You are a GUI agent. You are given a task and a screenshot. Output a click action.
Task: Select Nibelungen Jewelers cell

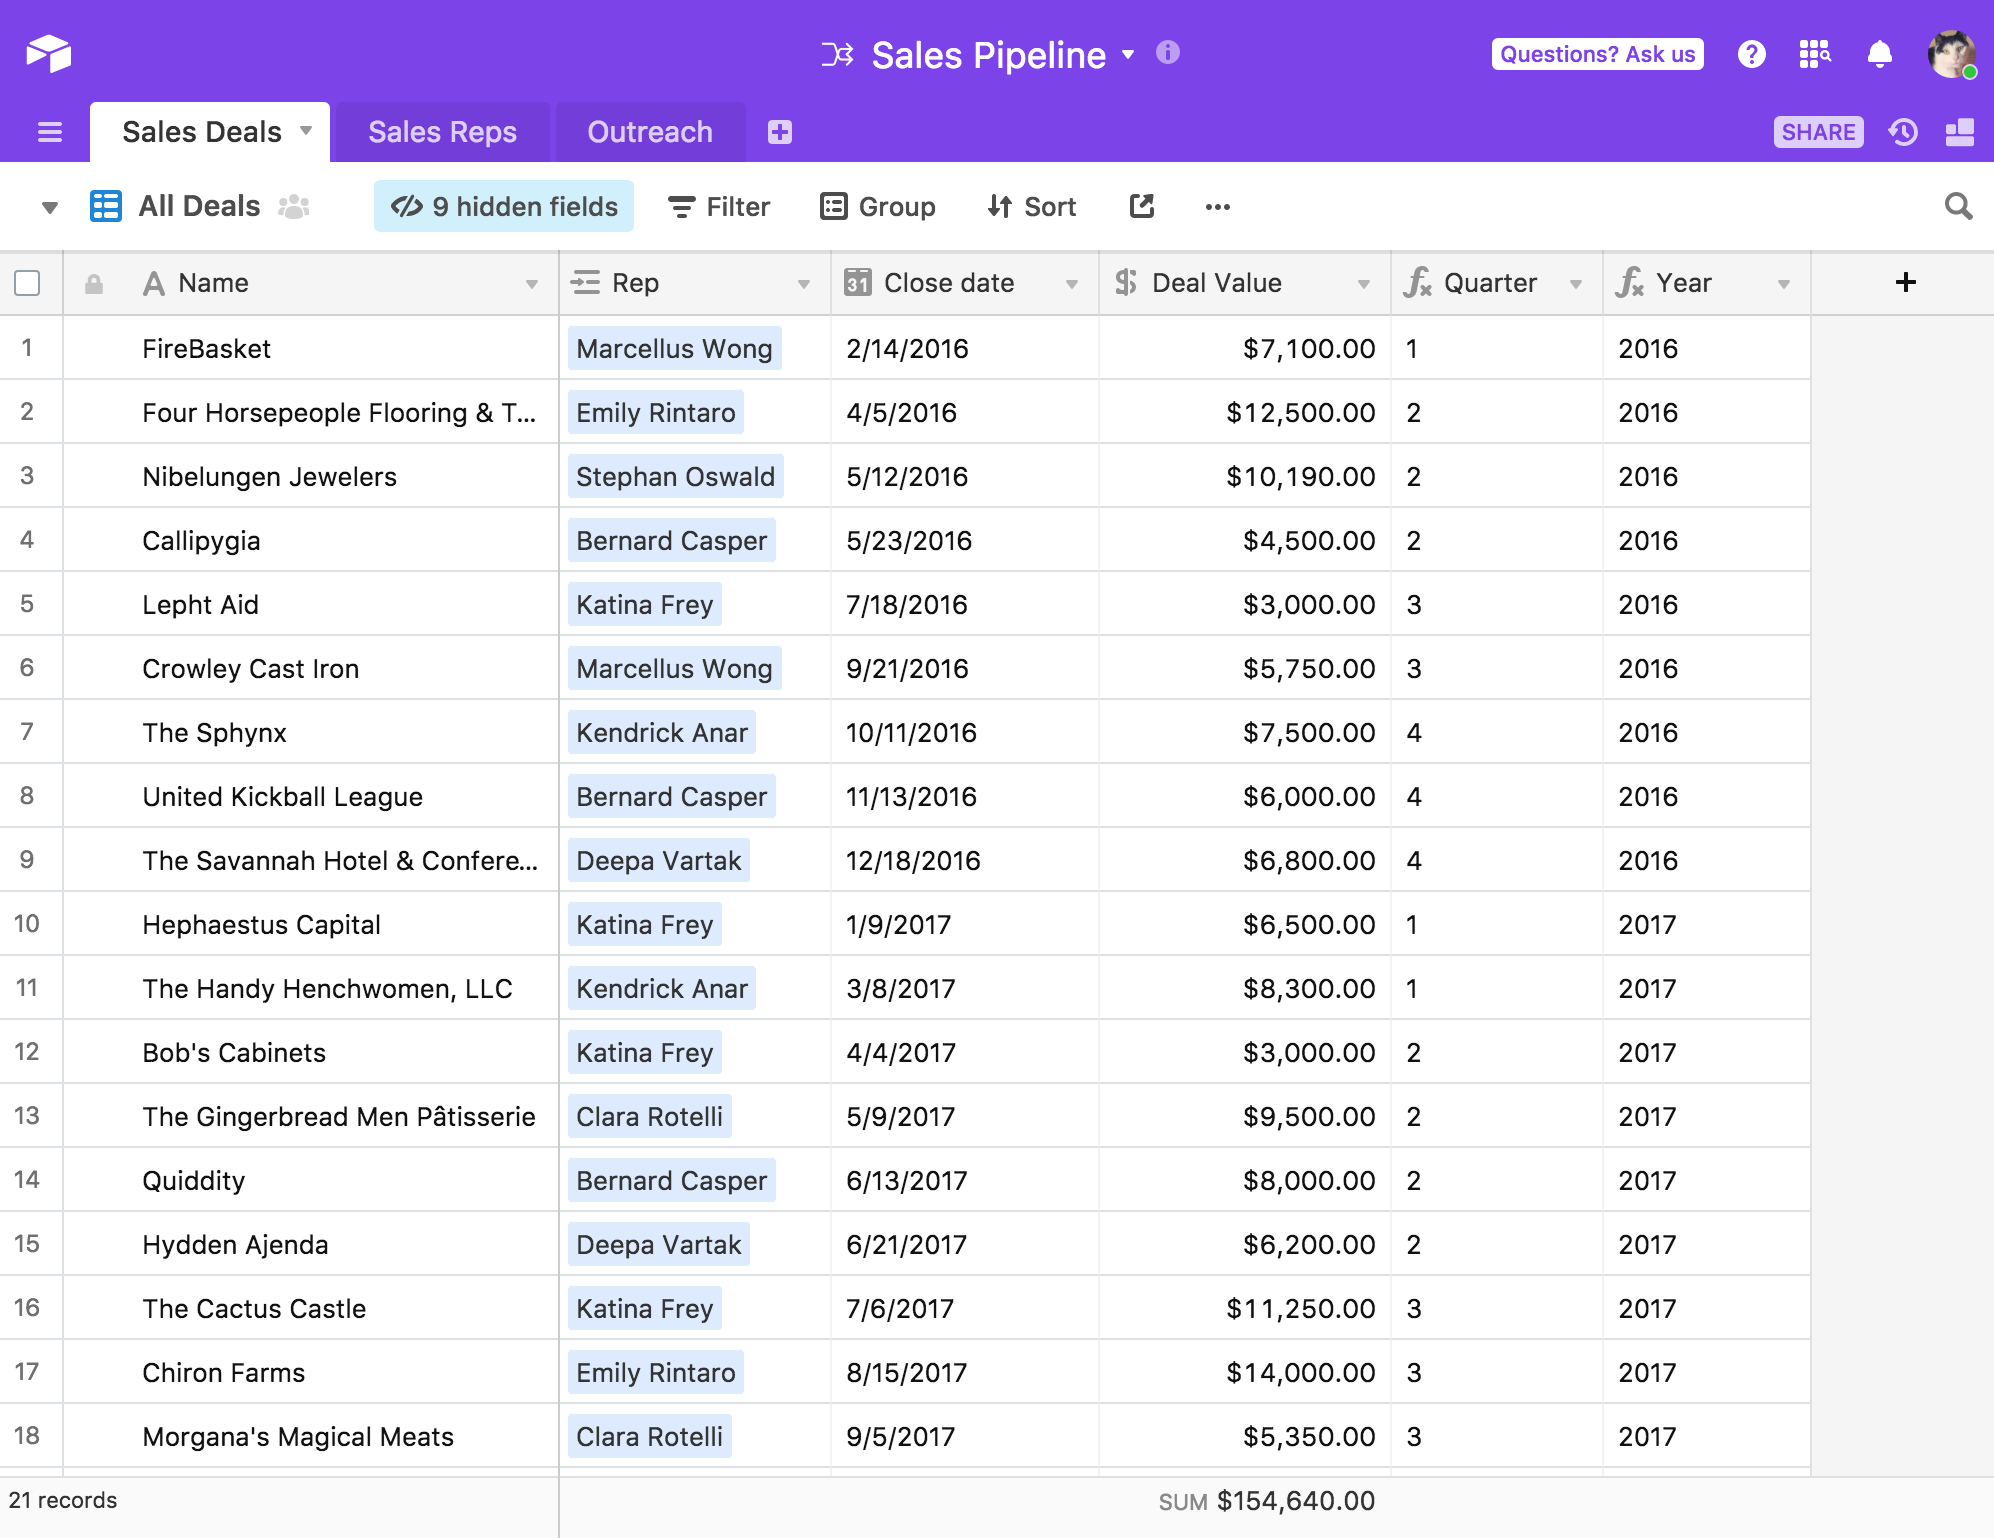tap(310, 476)
